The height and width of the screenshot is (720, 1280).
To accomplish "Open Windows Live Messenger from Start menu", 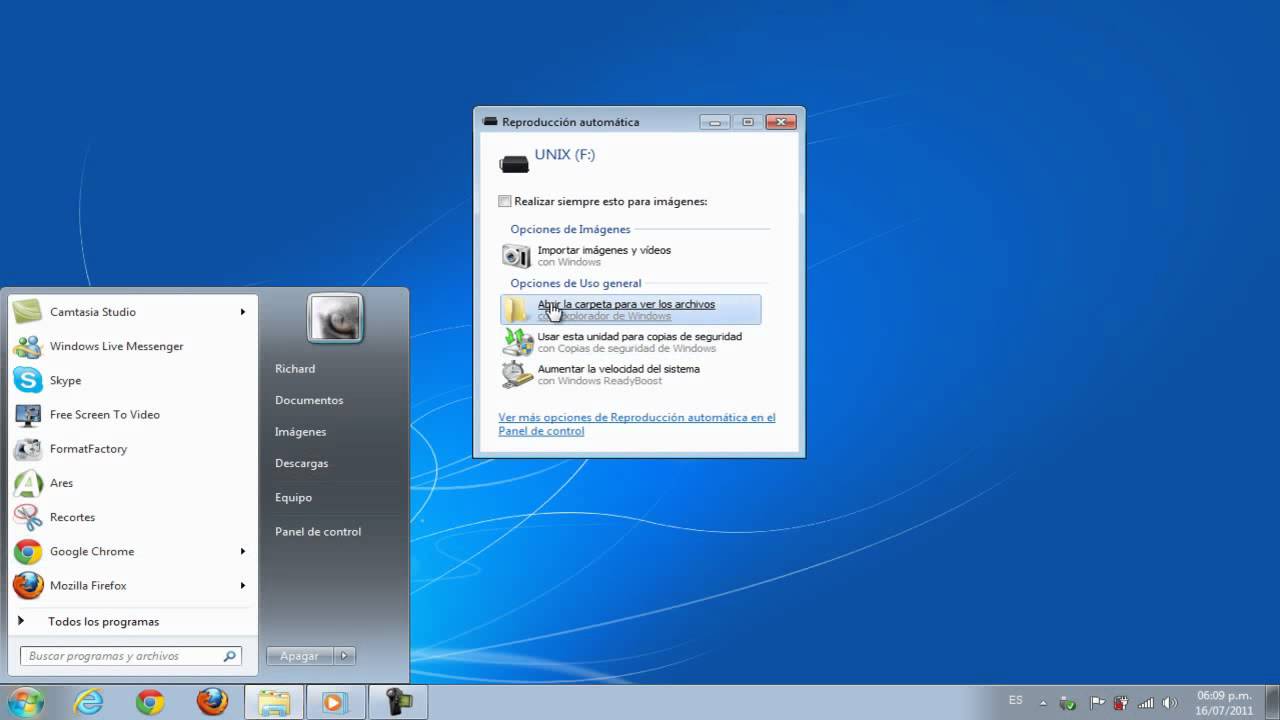I will click(131, 346).
